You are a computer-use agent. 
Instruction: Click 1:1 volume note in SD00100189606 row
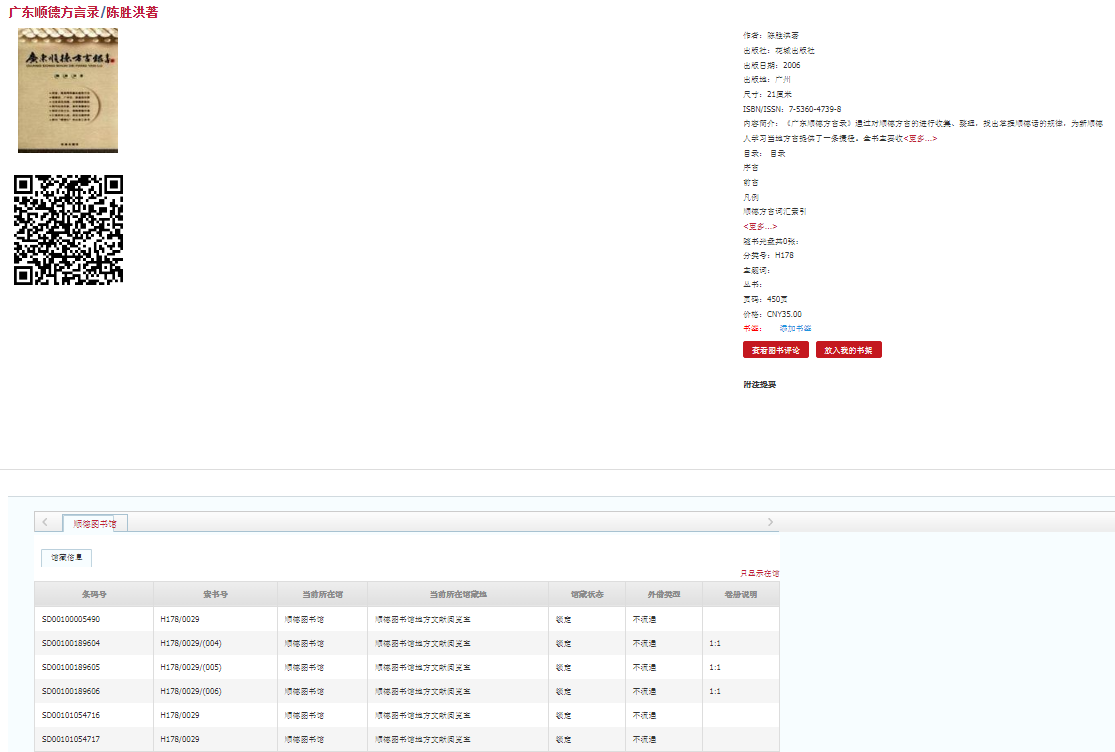[715, 692]
